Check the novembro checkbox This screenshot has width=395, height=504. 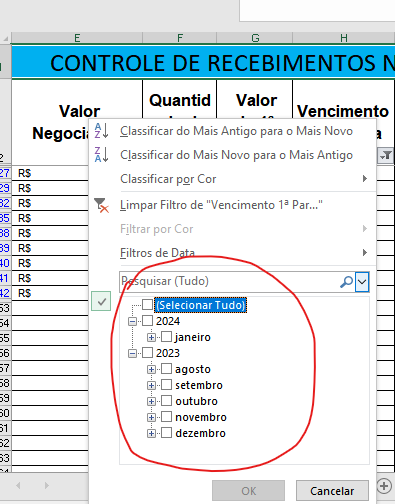coord(166,417)
